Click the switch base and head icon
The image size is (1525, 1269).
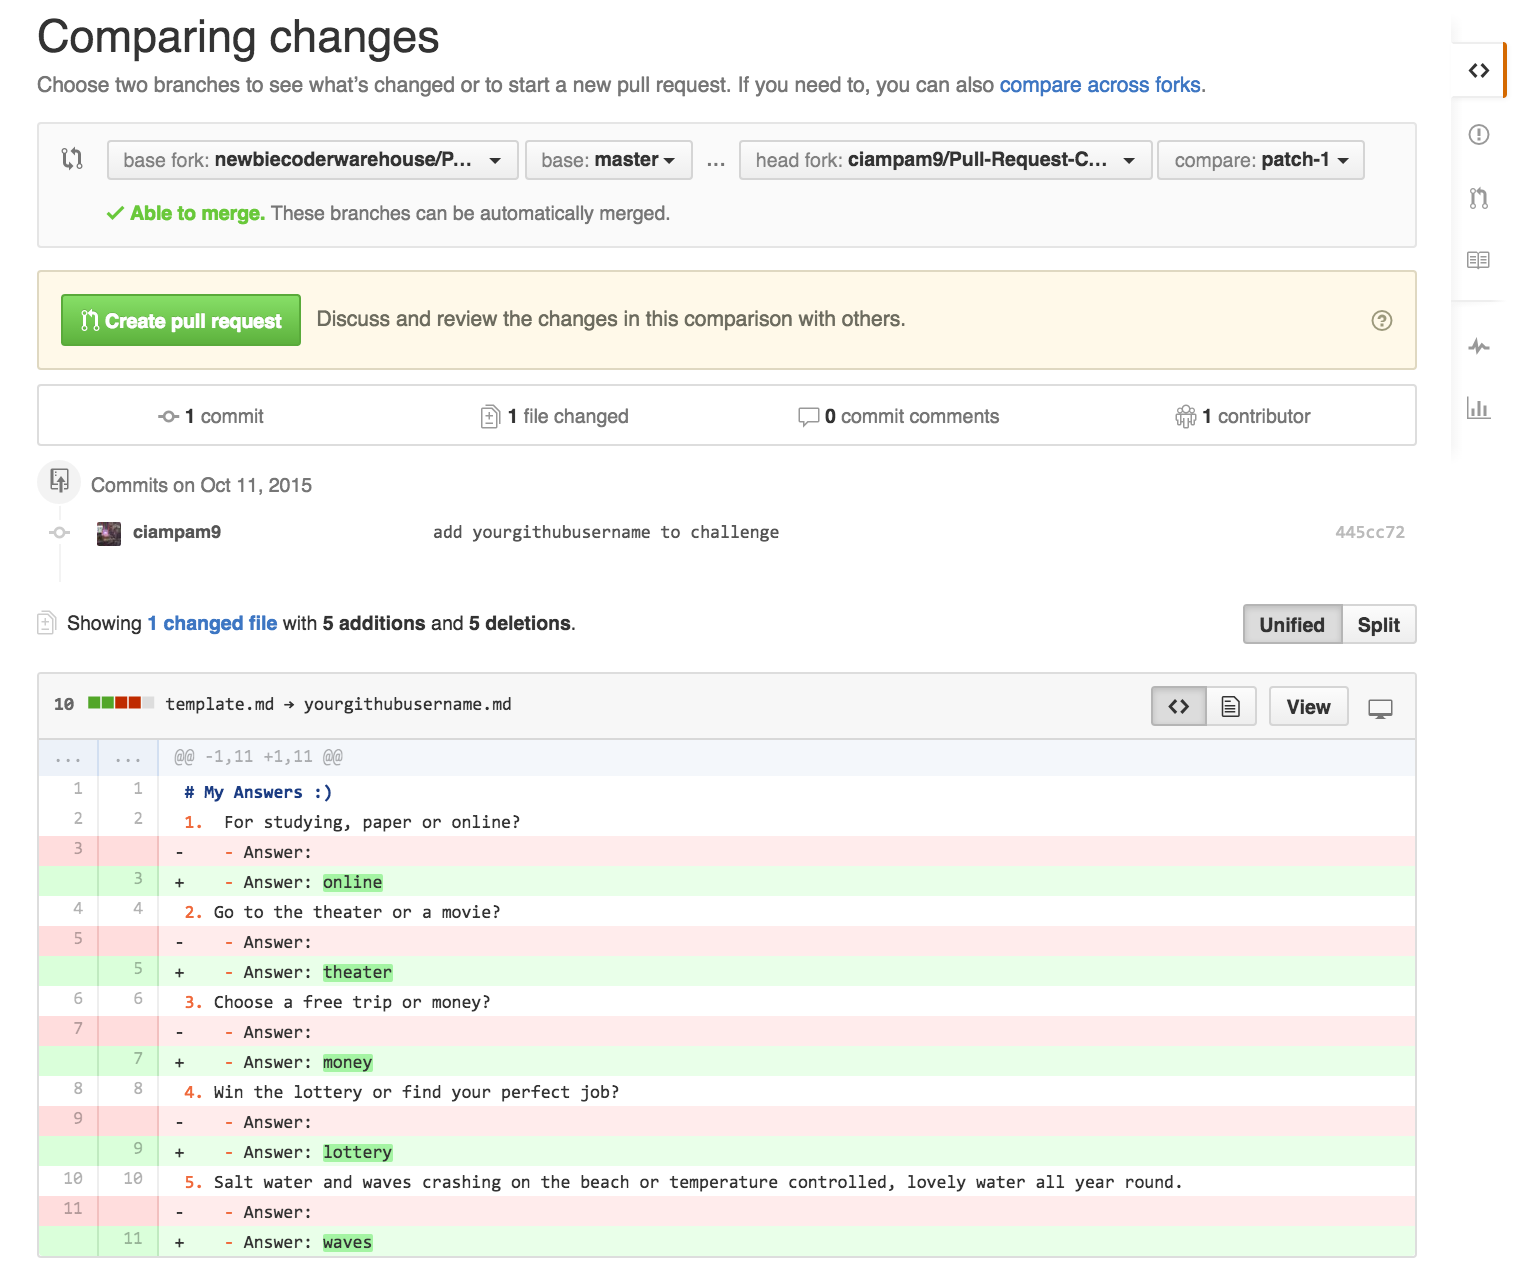72,158
